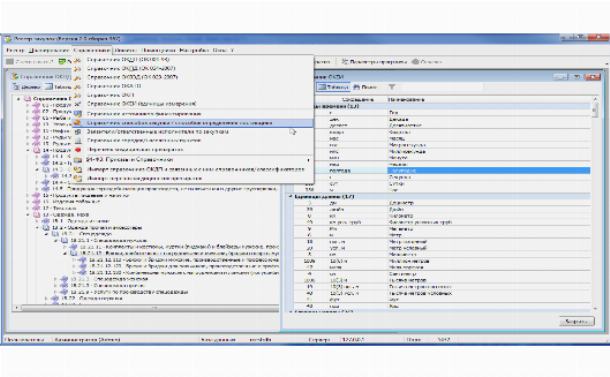Screen dimensions: 610x377
Task: Open the Настройки menu in the menu bar
Action: point(195,50)
